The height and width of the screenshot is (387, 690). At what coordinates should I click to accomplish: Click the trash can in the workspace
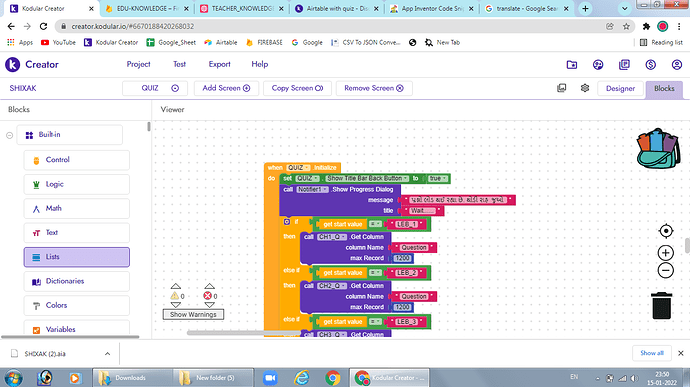pos(661,305)
